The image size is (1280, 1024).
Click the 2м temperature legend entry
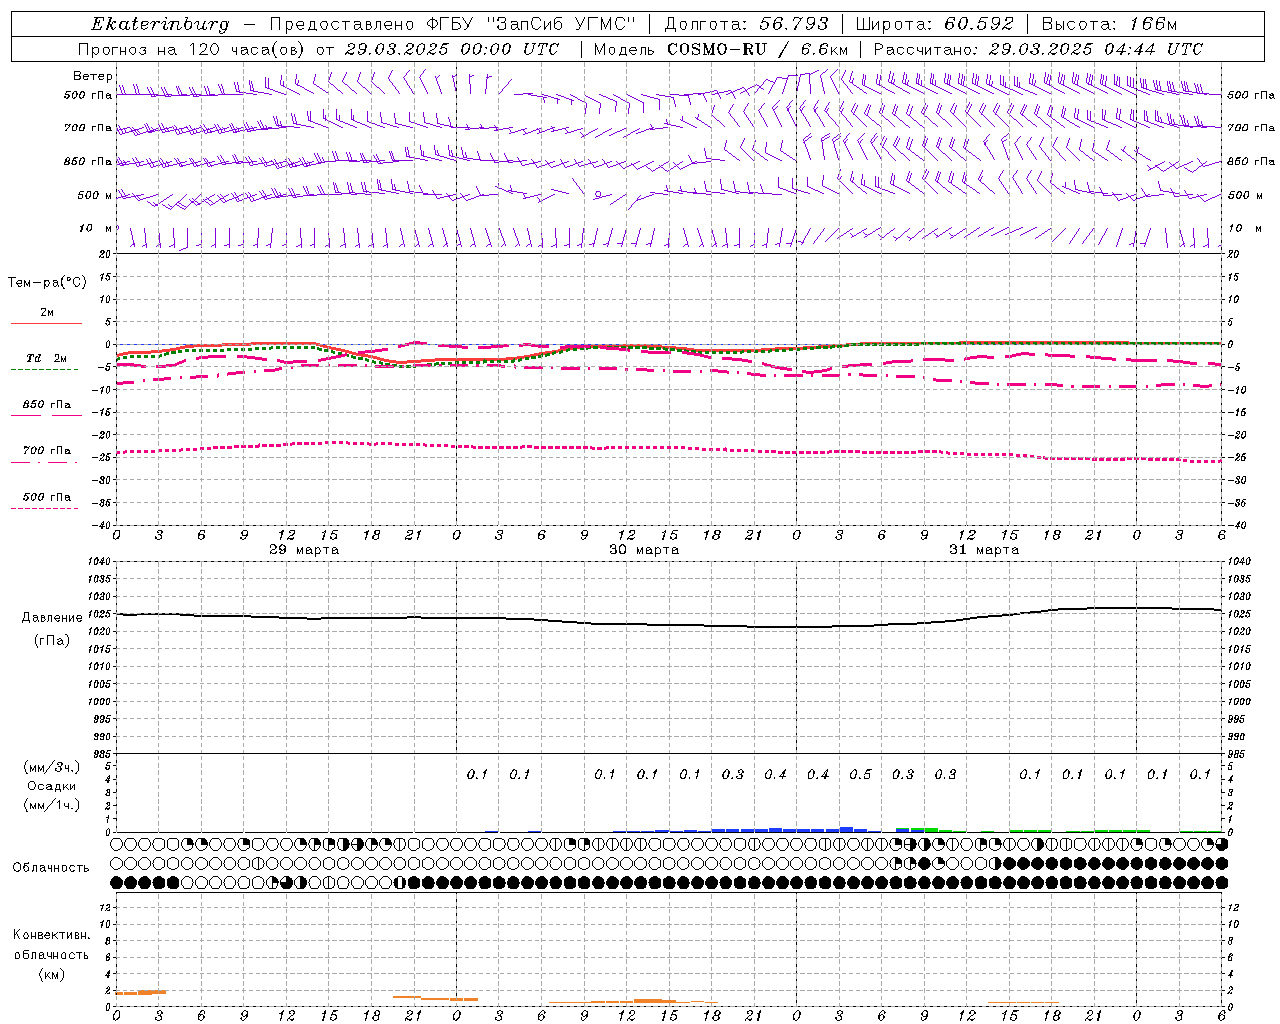point(47,312)
